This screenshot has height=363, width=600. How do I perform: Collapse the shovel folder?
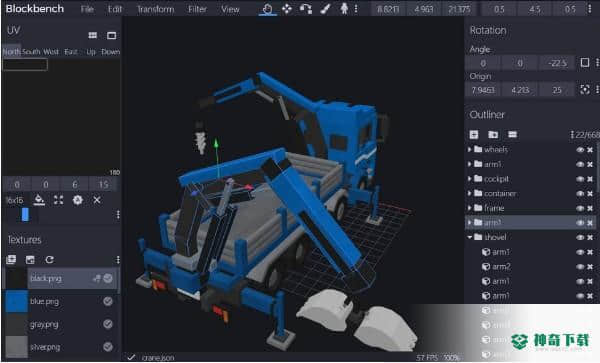pyautogui.click(x=470, y=237)
